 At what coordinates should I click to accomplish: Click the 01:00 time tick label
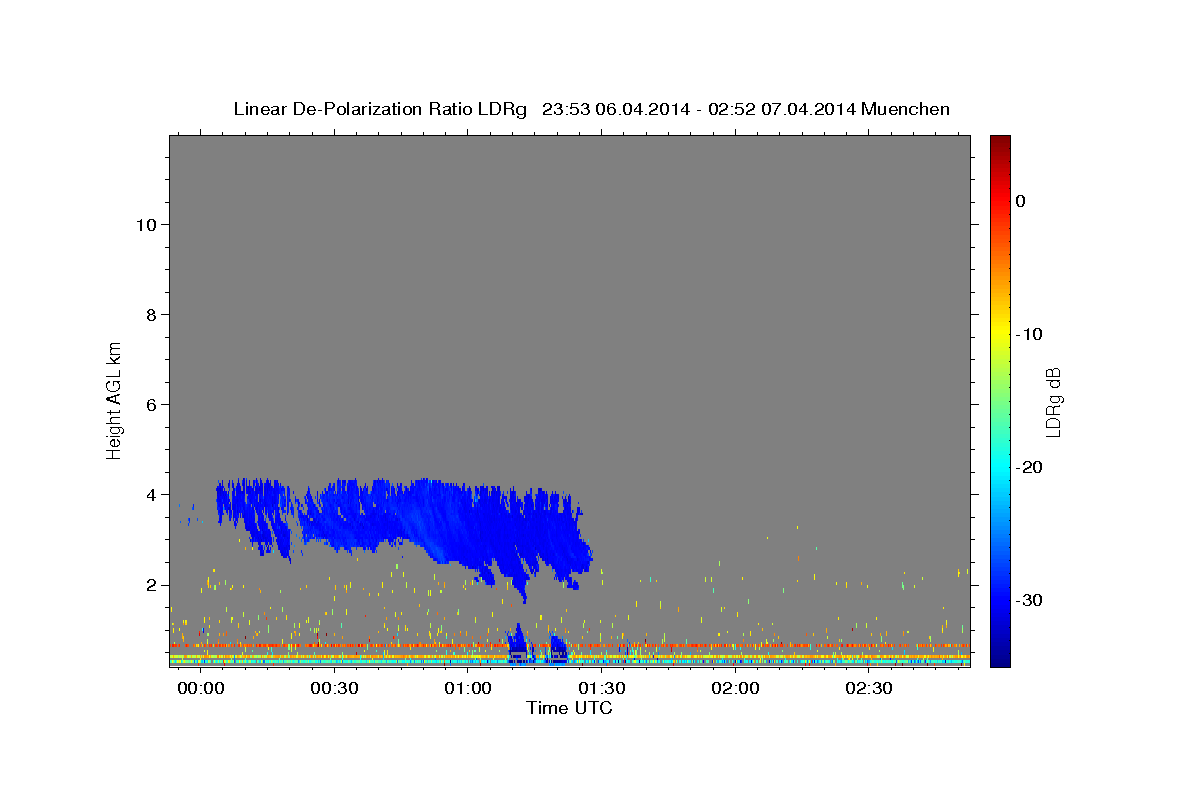tap(468, 689)
